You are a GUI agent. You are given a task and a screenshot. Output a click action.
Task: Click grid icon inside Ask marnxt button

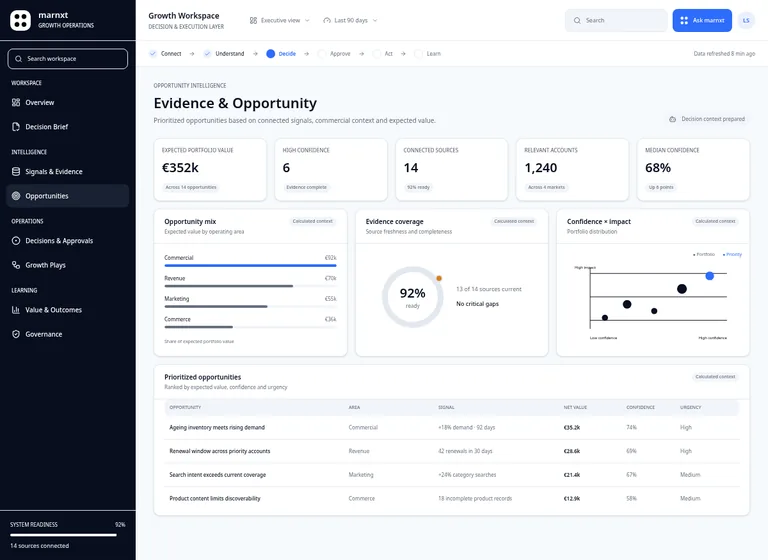(684, 21)
